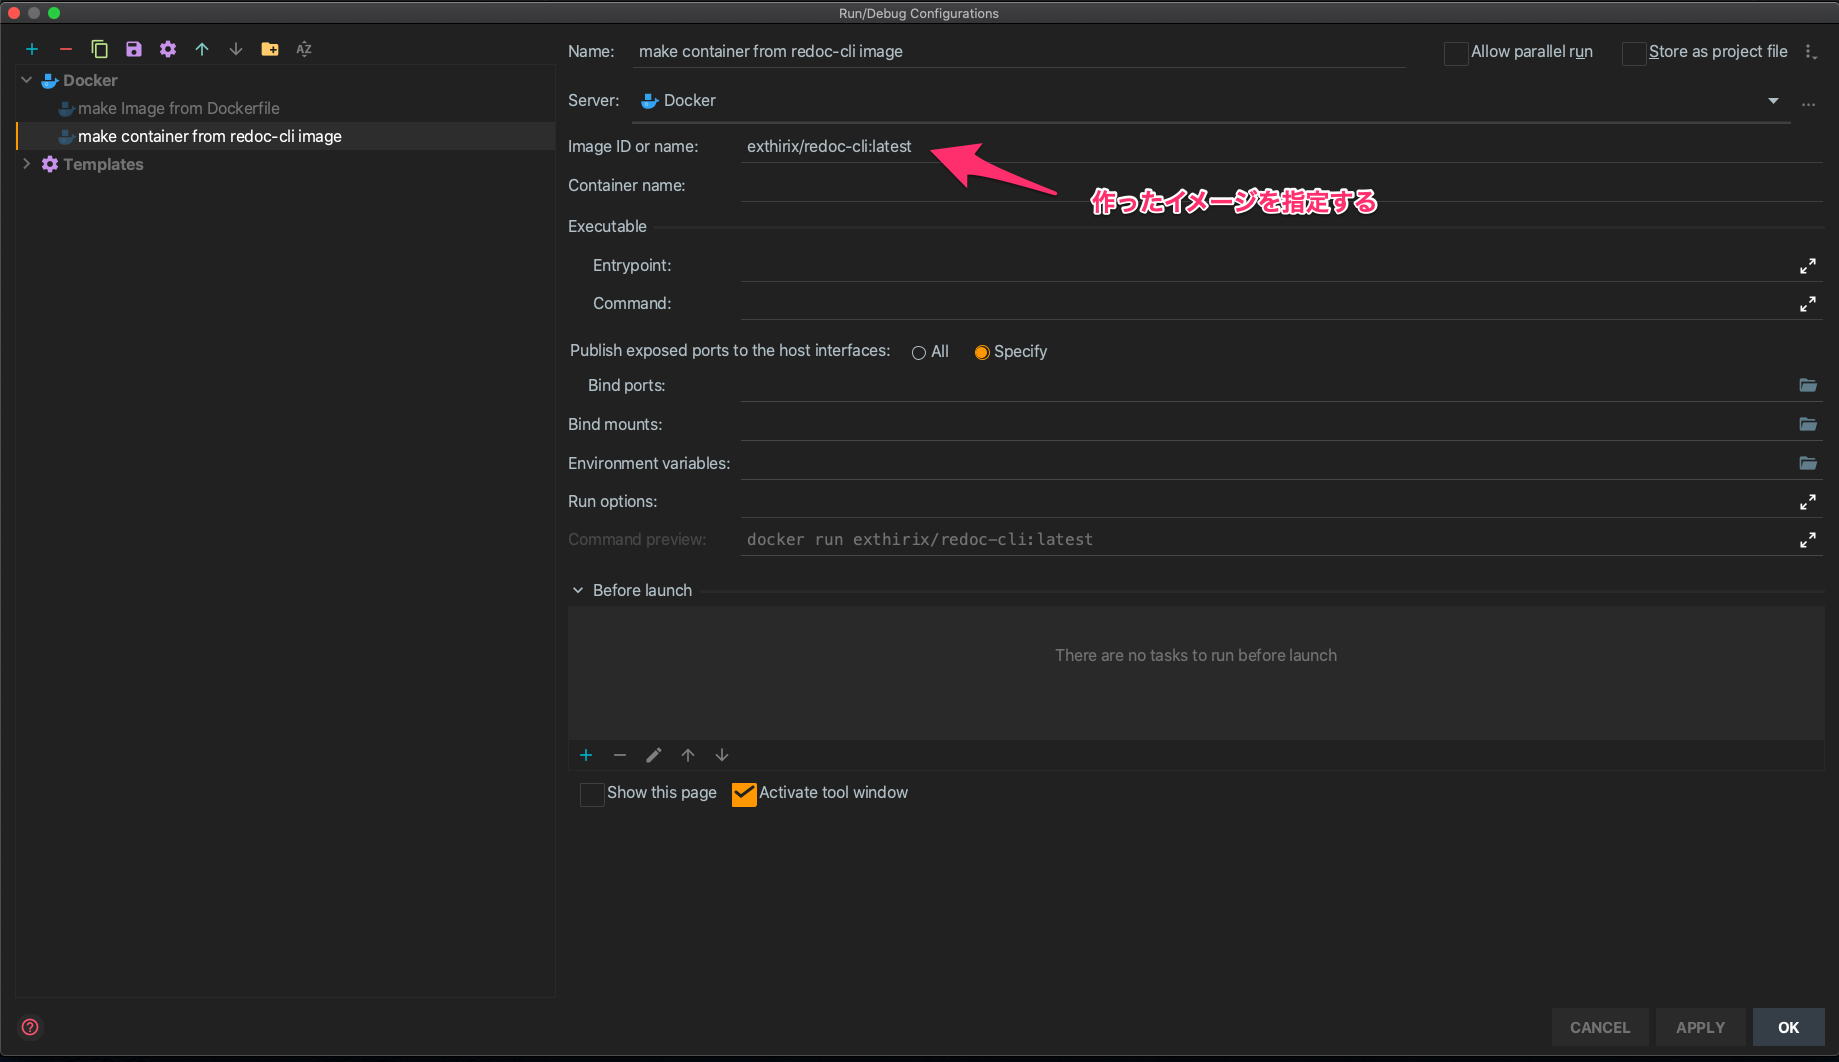Focus the Entrypoint input field
The image size is (1839, 1062).
click(x=1268, y=266)
